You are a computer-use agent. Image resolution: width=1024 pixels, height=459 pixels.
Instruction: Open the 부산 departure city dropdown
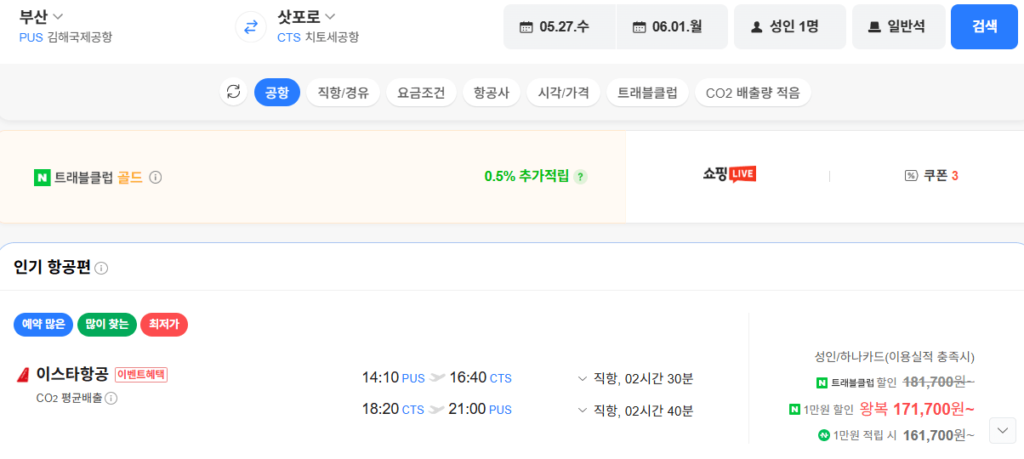pos(41,16)
